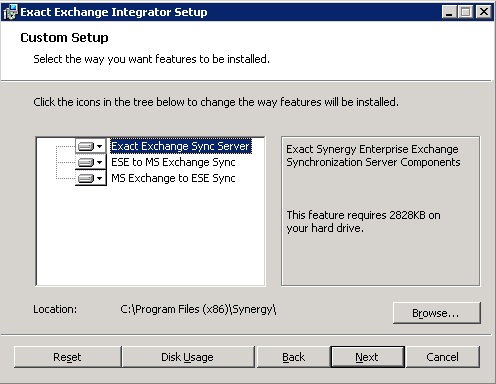
Task: Open dropdown arrow for Exact Exchange Sync Server
Action: (99, 146)
